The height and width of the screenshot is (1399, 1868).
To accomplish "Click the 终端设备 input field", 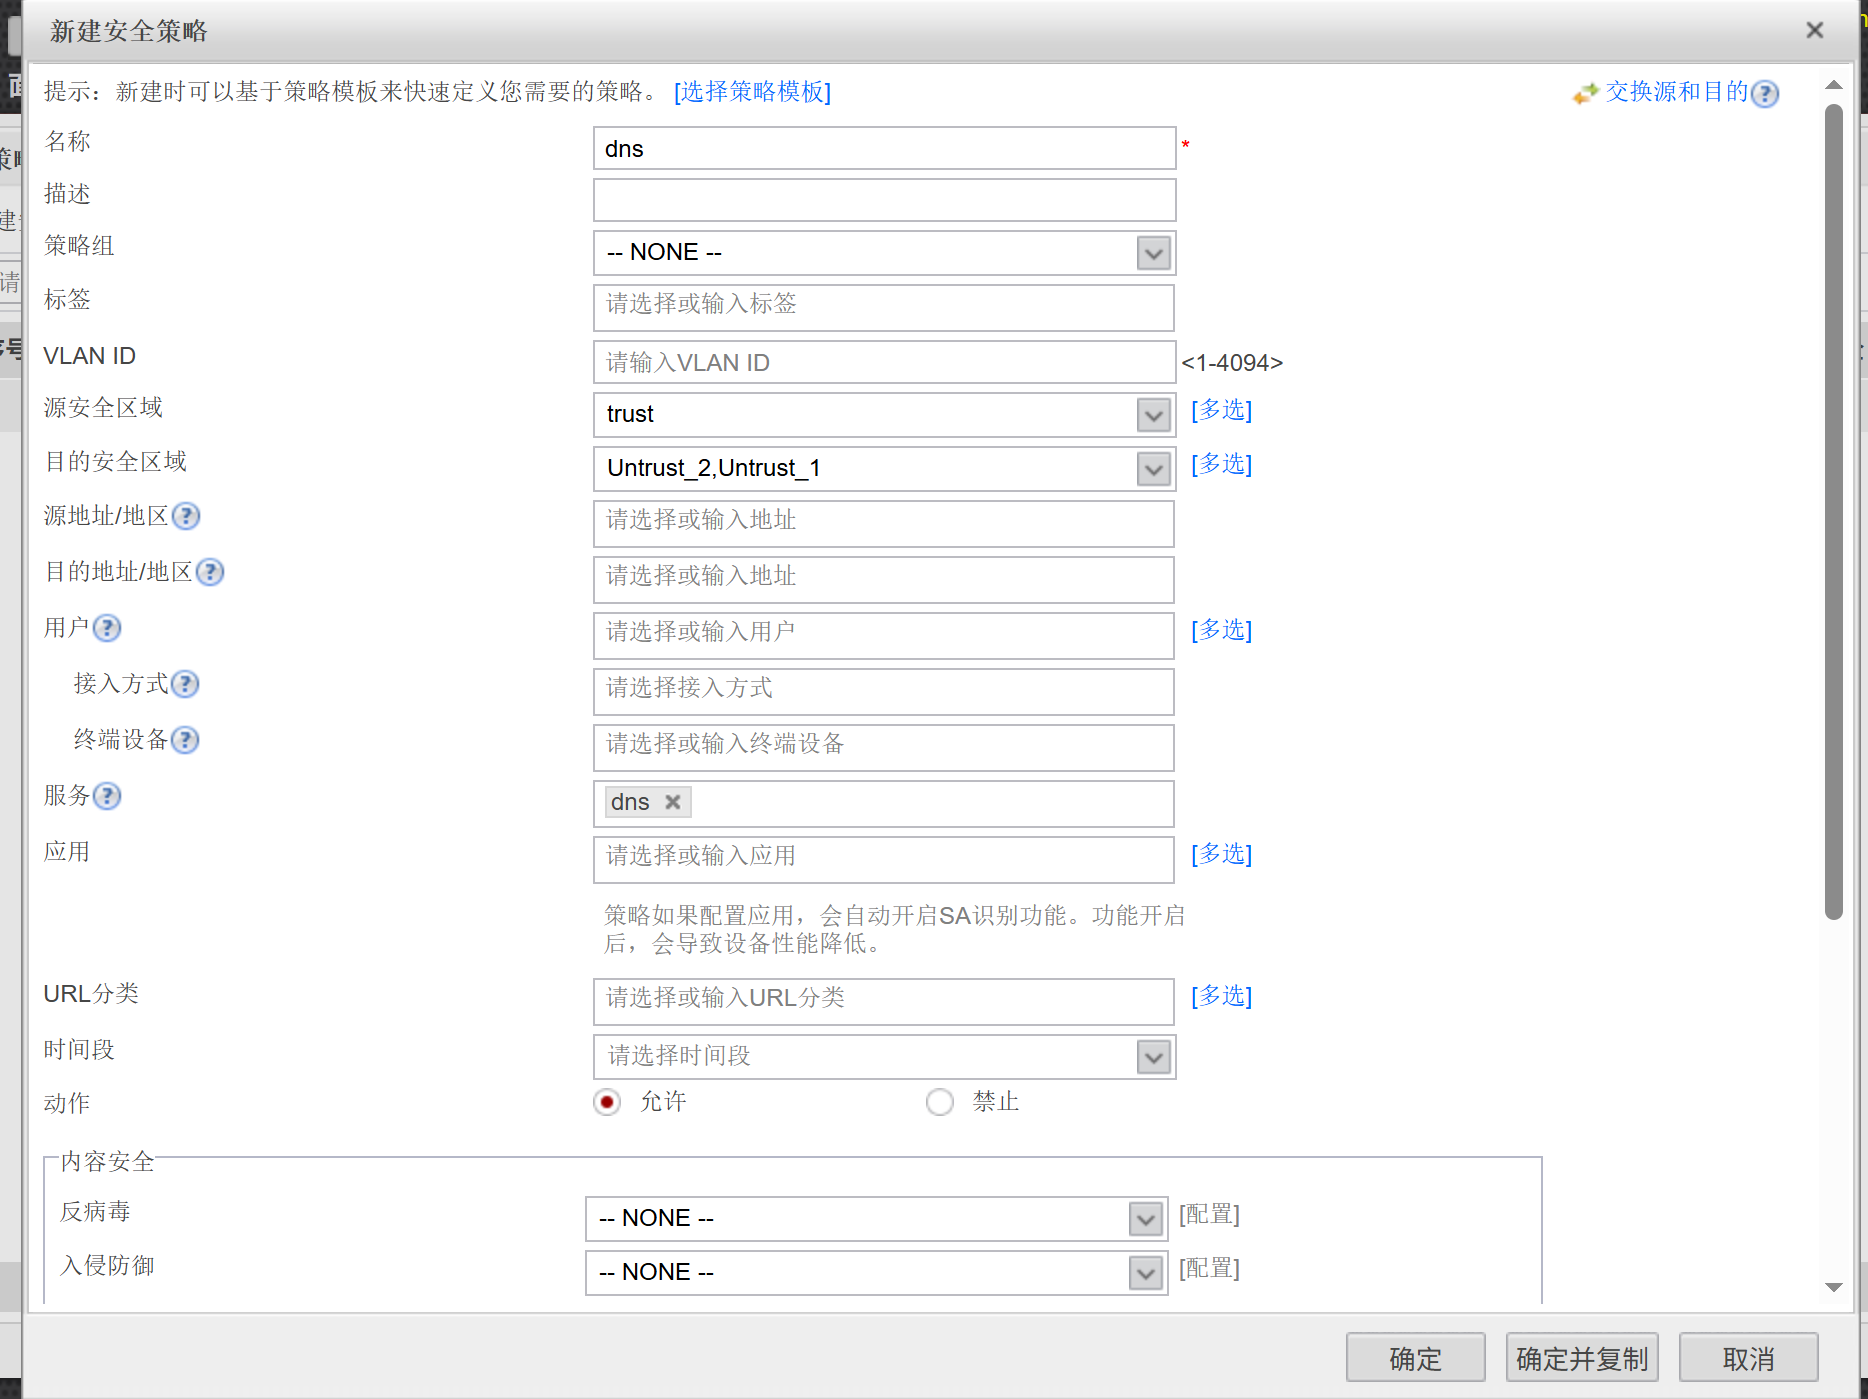I will pyautogui.click(x=884, y=748).
